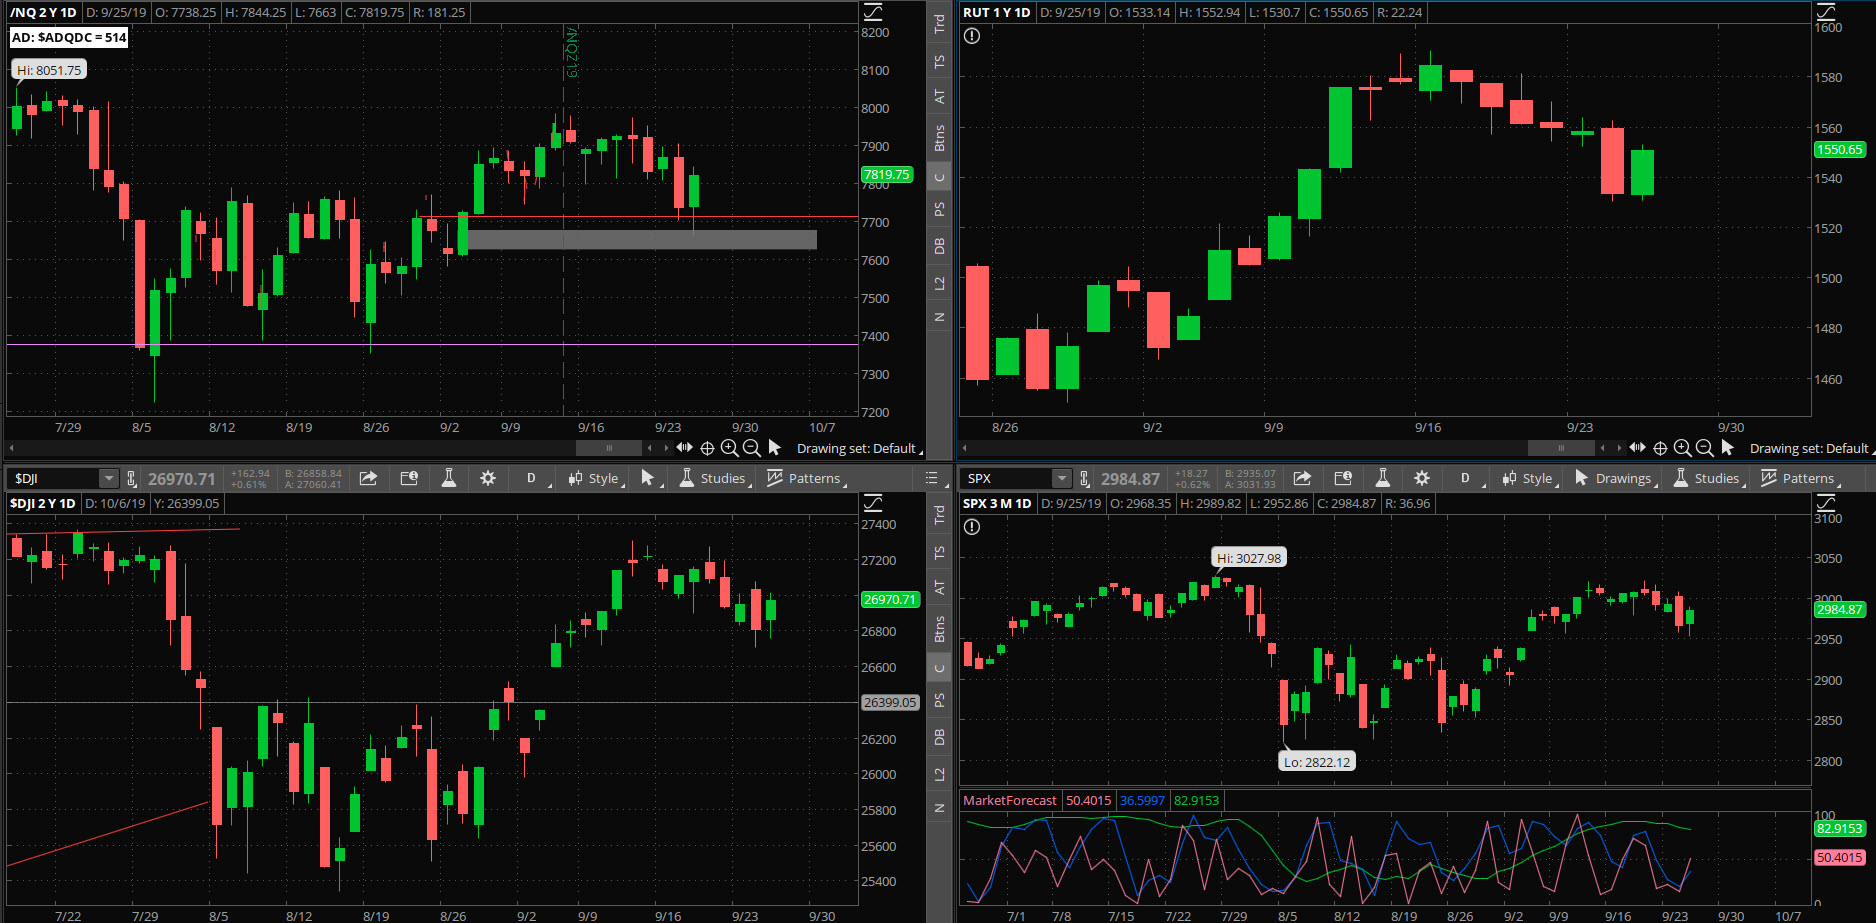This screenshot has width=1876, height=923.
Task: Open Patterns menu in $DJI toolbar
Action: 806,478
